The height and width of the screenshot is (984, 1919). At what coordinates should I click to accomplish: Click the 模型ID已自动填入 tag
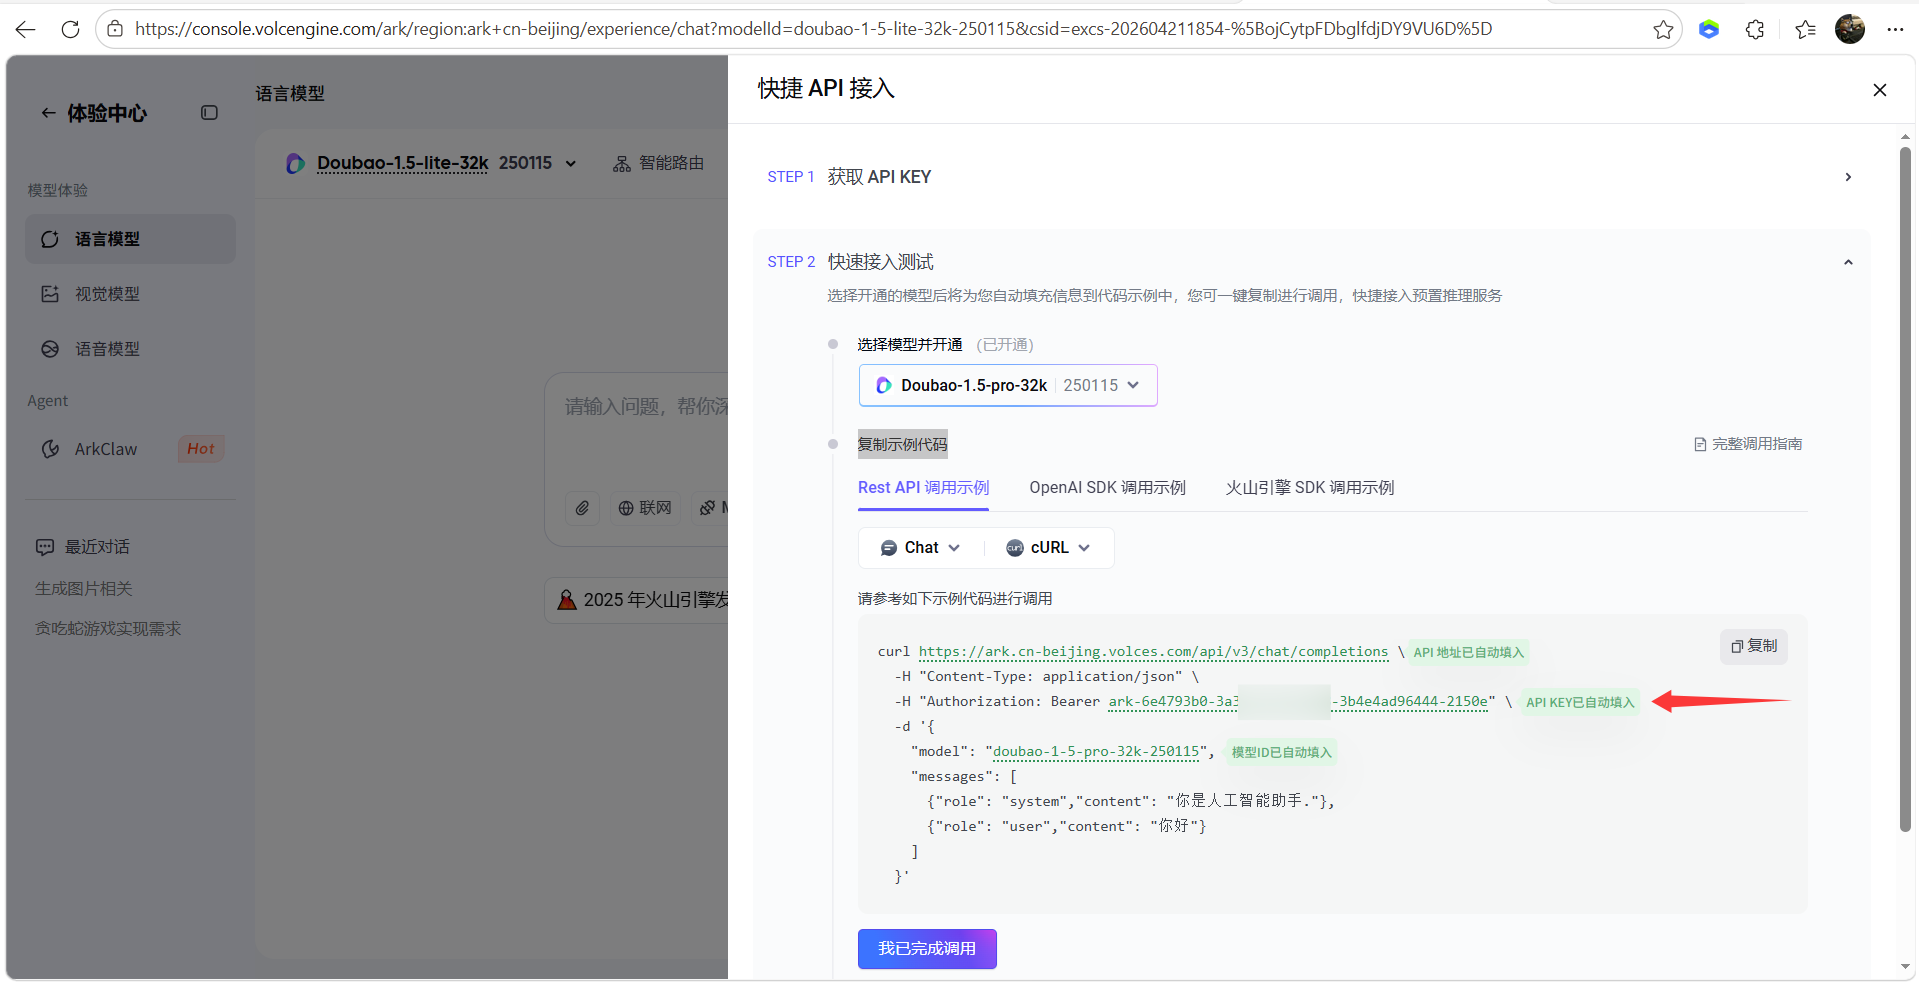[x=1281, y=753]
